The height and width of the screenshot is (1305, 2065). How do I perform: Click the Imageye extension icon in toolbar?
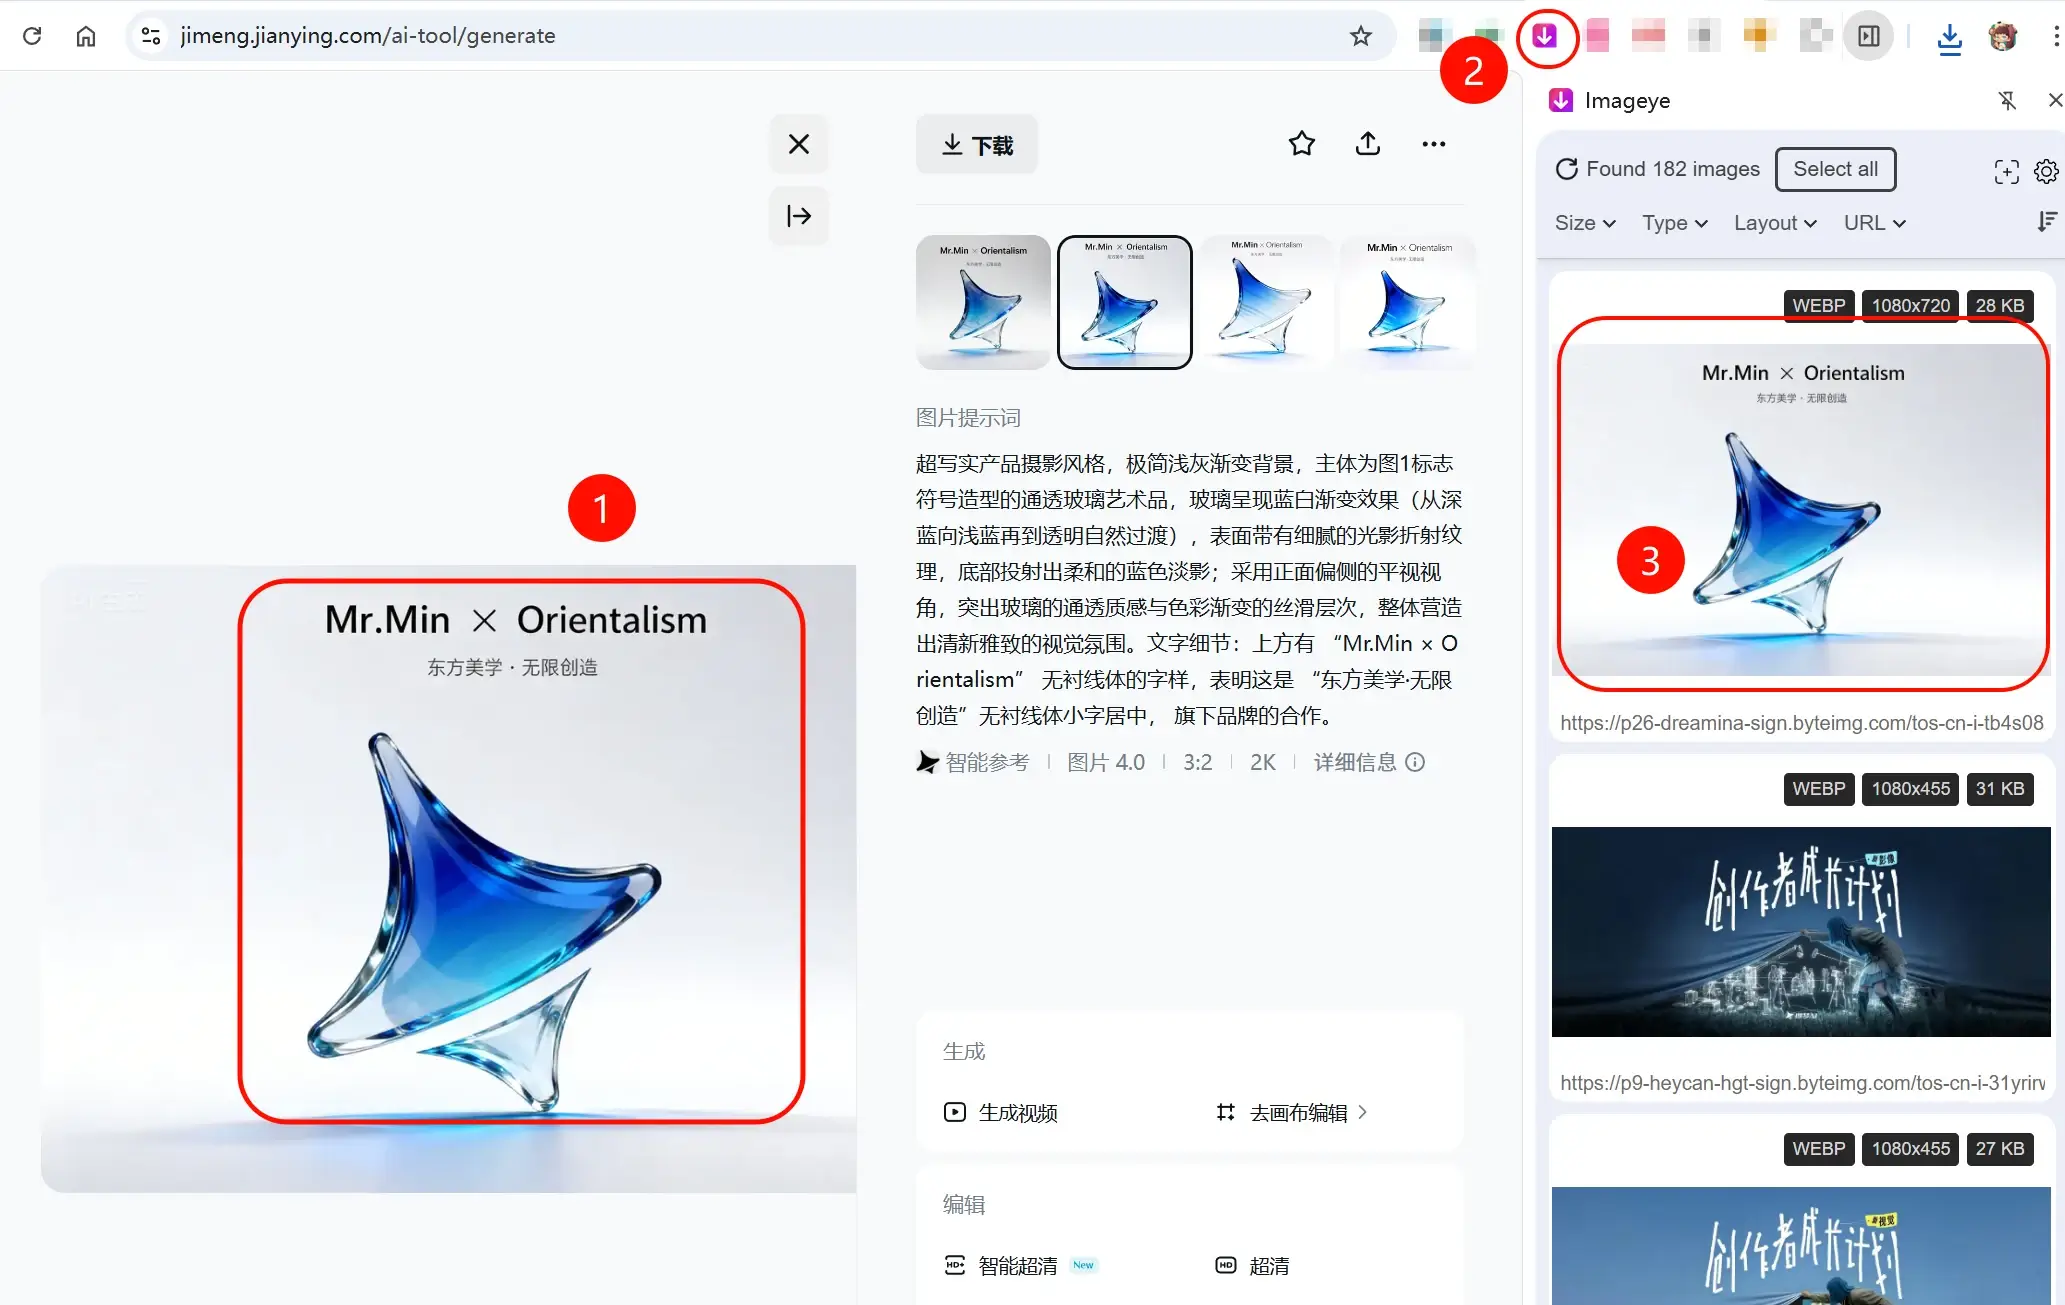coord(1545,37)
